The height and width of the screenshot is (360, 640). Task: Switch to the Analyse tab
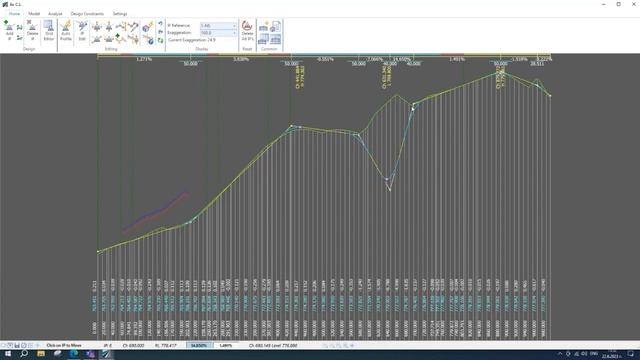coord(55,13)
